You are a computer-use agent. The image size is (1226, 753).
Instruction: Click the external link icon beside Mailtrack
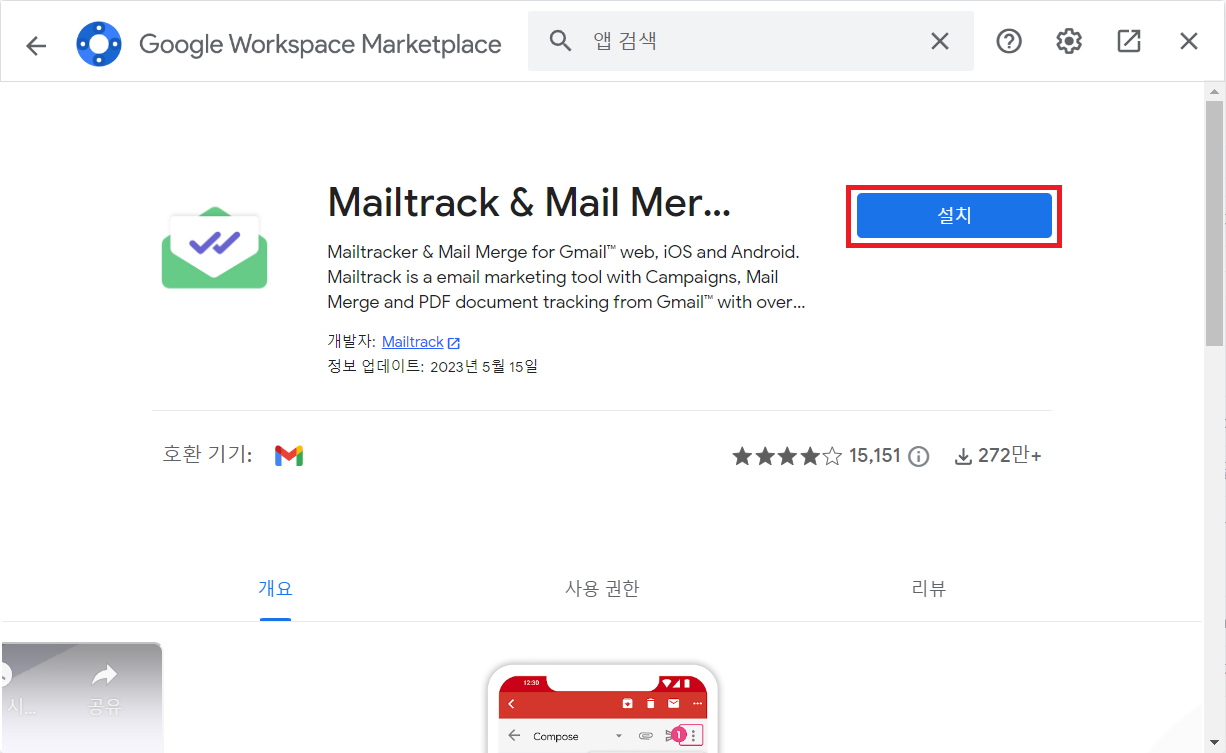[455, 341]
